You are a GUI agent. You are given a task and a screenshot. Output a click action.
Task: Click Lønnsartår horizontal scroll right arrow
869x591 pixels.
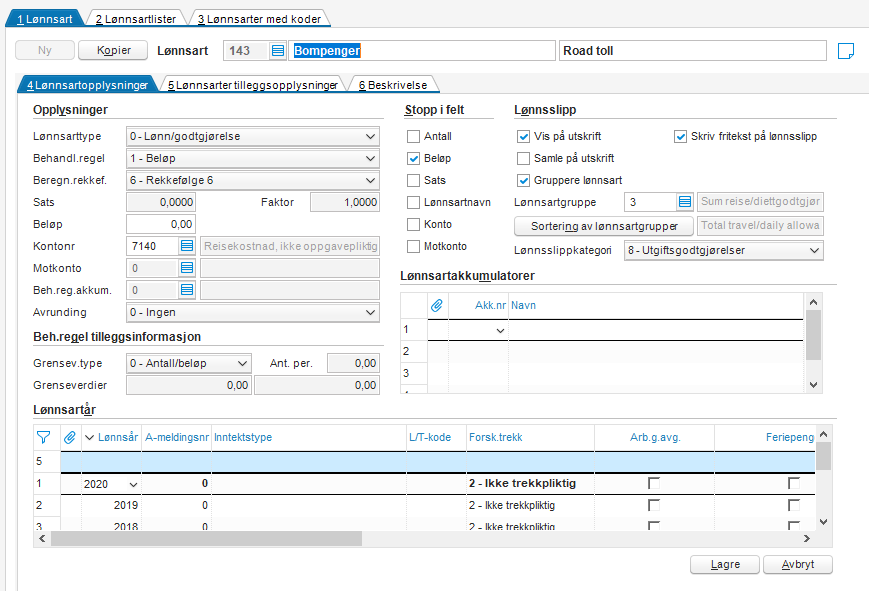point(807,538)
